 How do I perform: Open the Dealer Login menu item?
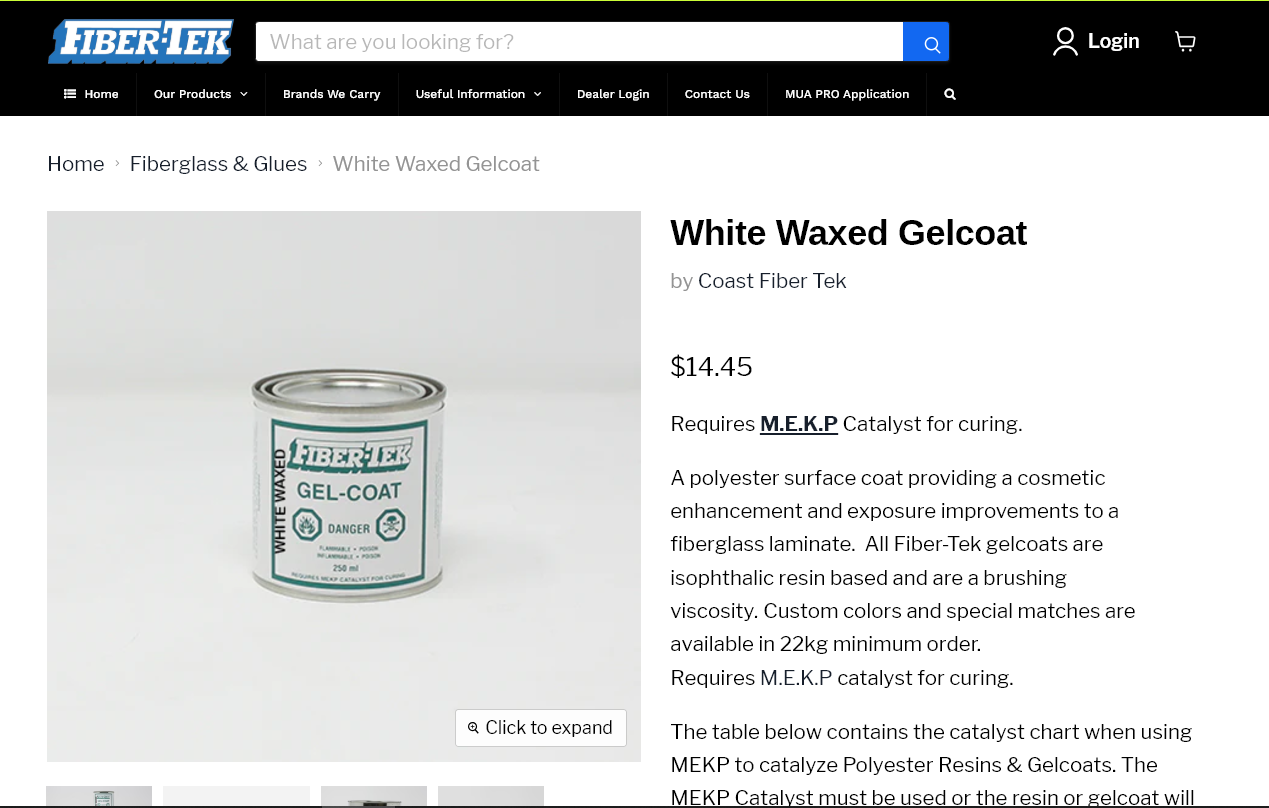point(613,94)
